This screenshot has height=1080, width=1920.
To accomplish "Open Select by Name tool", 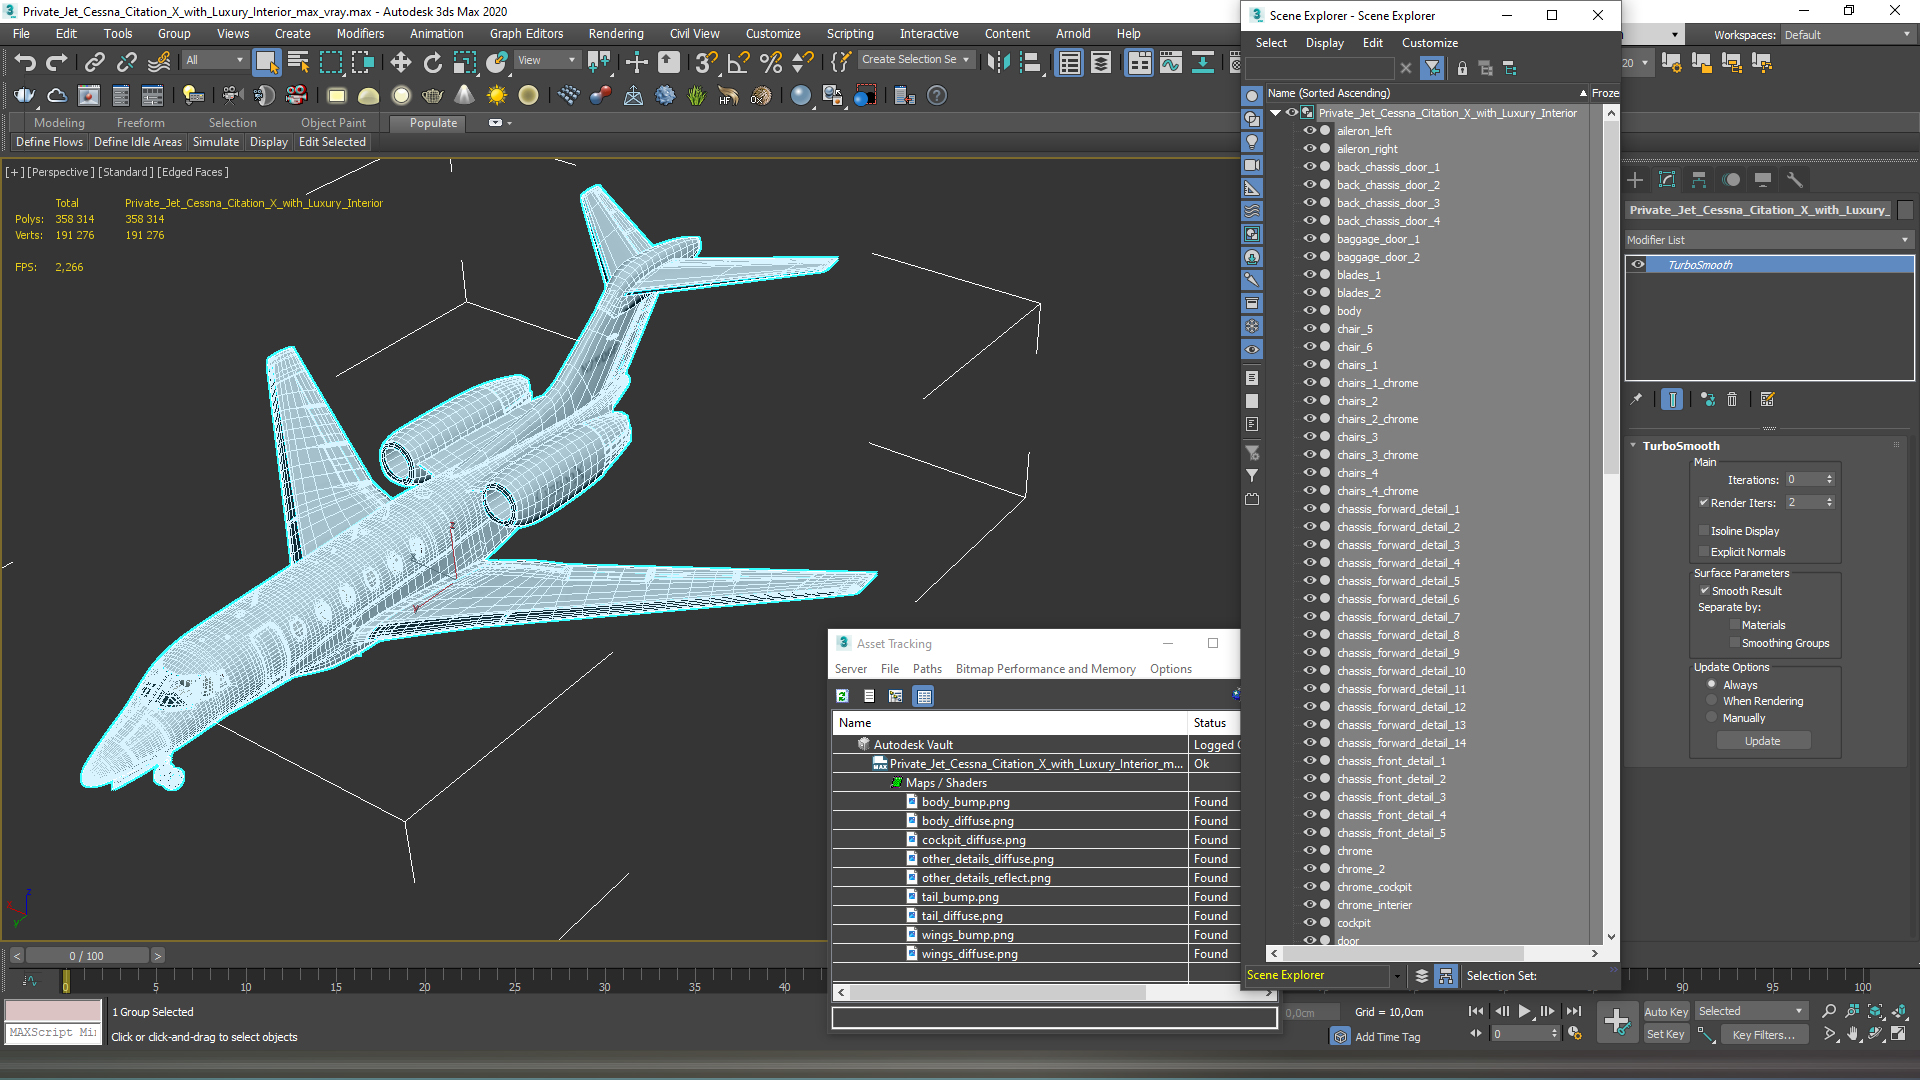I will (298, 62).
